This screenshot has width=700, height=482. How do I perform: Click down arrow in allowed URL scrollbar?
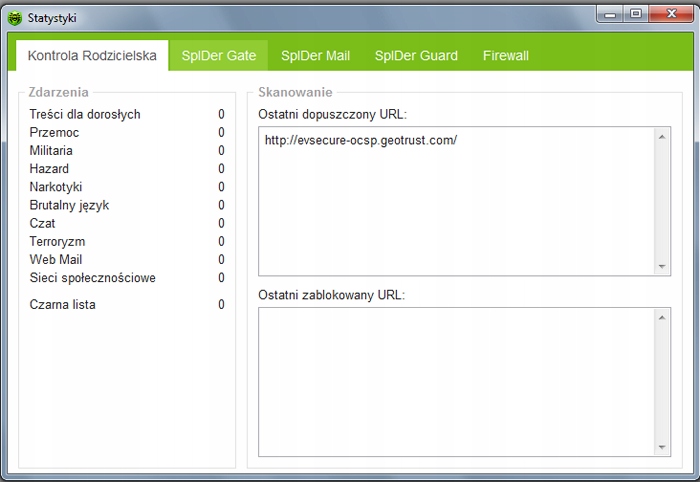pos(662,266)
